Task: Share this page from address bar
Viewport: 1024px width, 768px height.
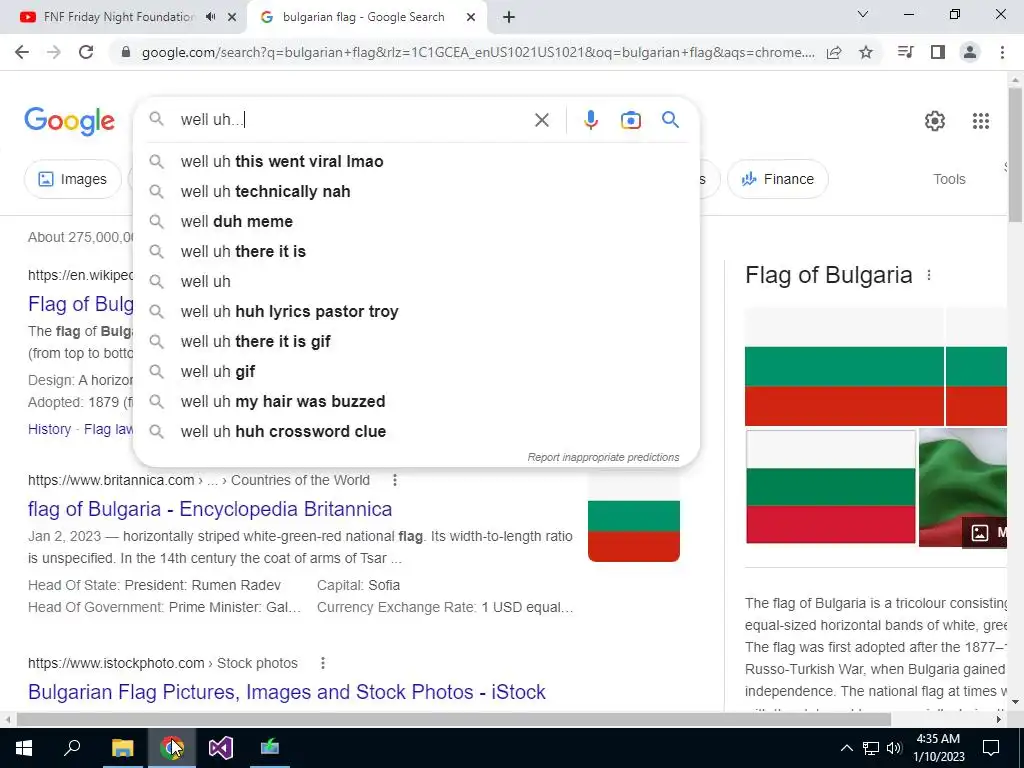Action: (834, 52)
